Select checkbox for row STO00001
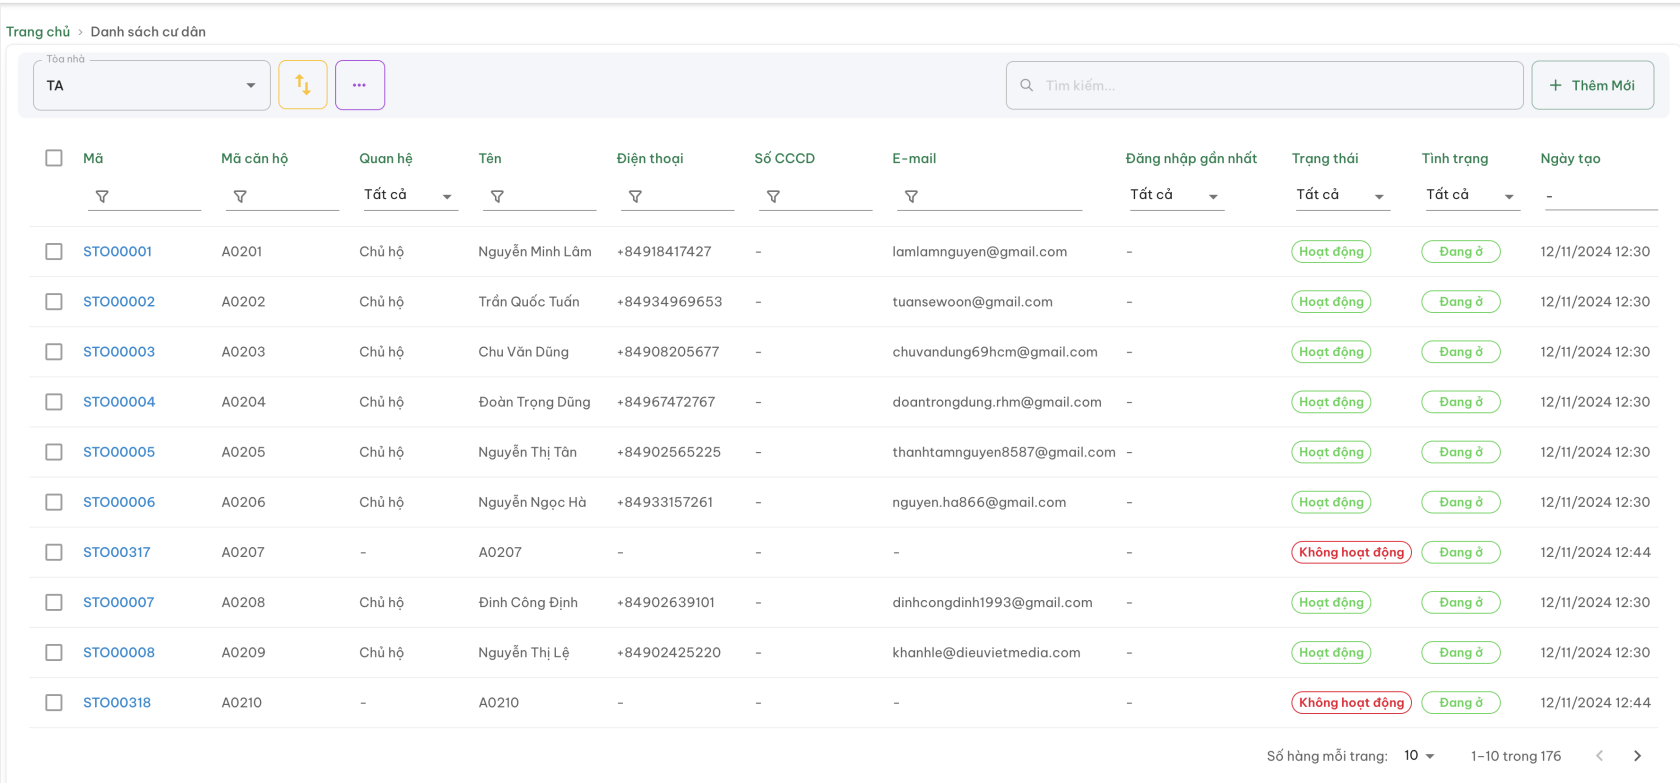The image size is (1680, 783). click(54, 252)
